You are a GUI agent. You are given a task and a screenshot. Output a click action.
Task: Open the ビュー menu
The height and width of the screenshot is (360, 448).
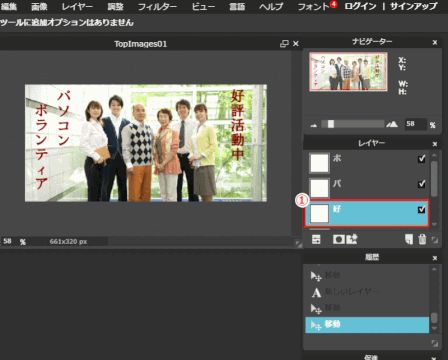pos(203,6)
